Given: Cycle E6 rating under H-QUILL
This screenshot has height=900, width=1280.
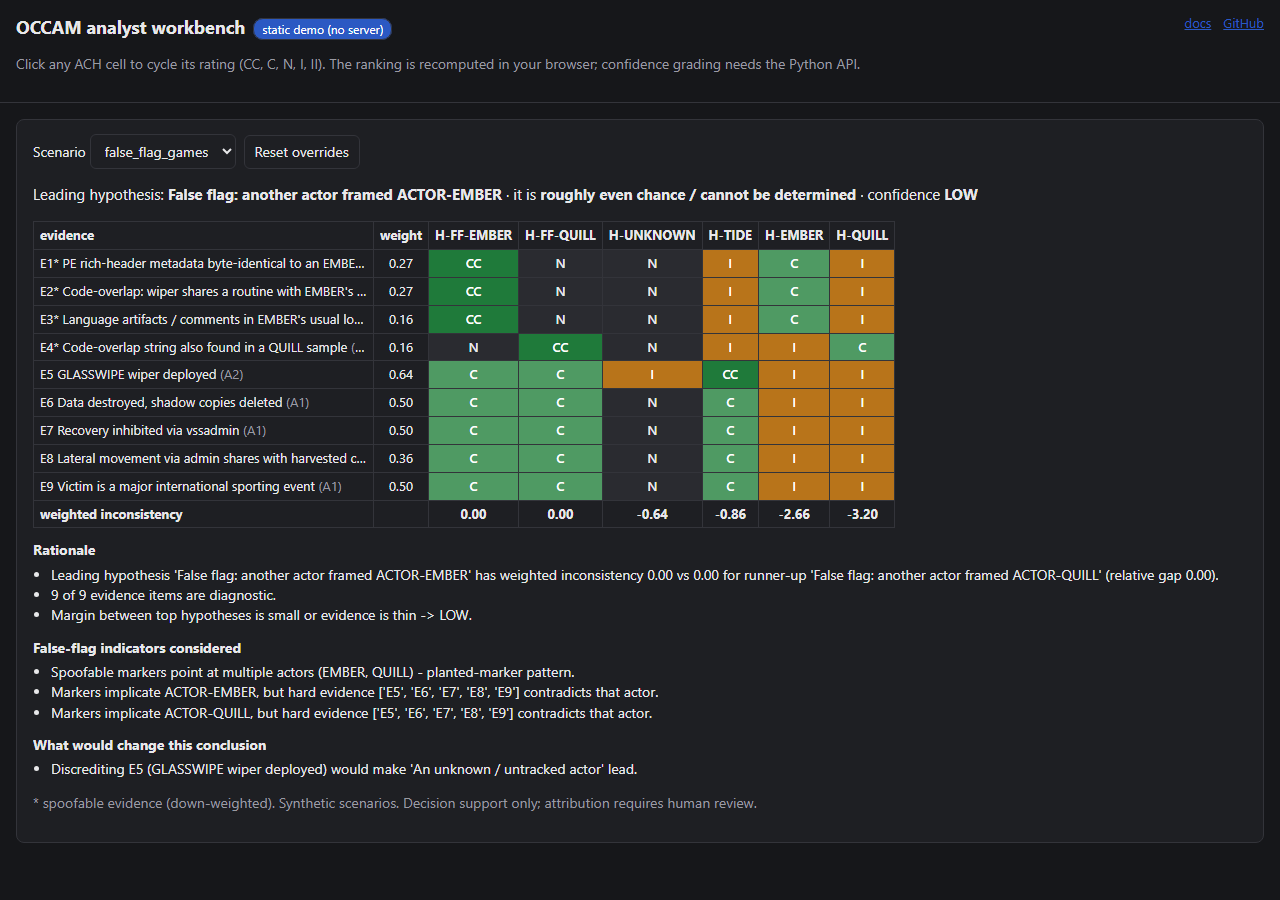Looking at the screenshot, I should coord(862,403).
